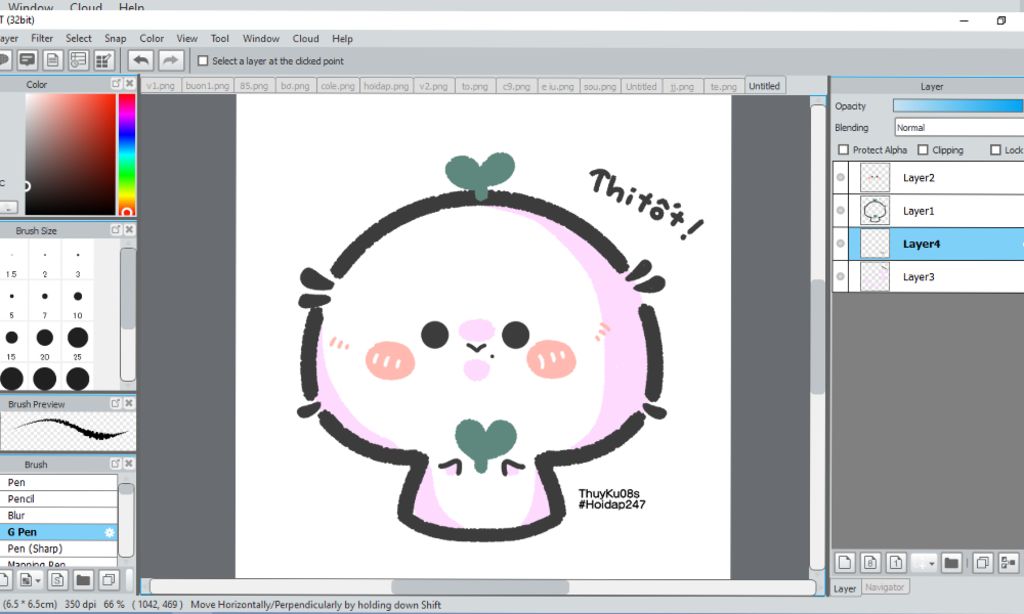Open the add-layer type dropdown arrow
The height and width of the screenshot is (614, 1024).
[x=923, y=562]
